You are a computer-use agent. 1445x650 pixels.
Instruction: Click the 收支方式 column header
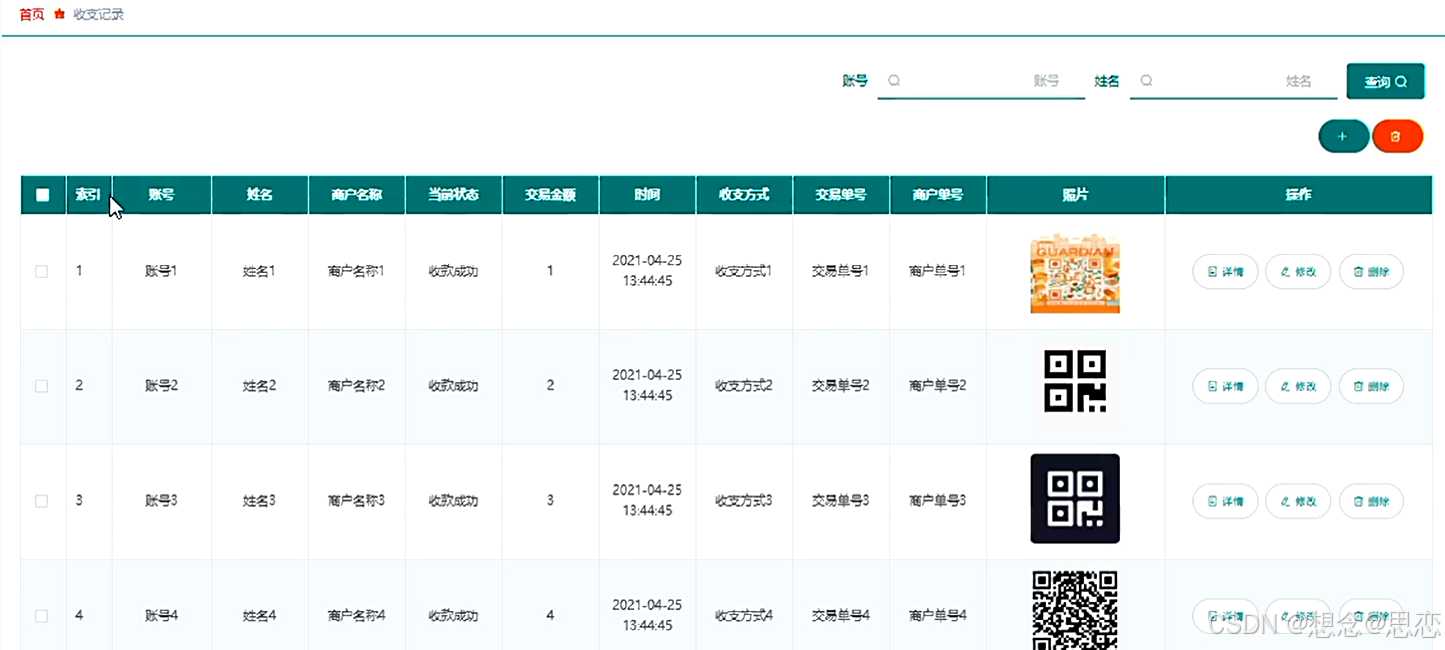coord(744,195)
